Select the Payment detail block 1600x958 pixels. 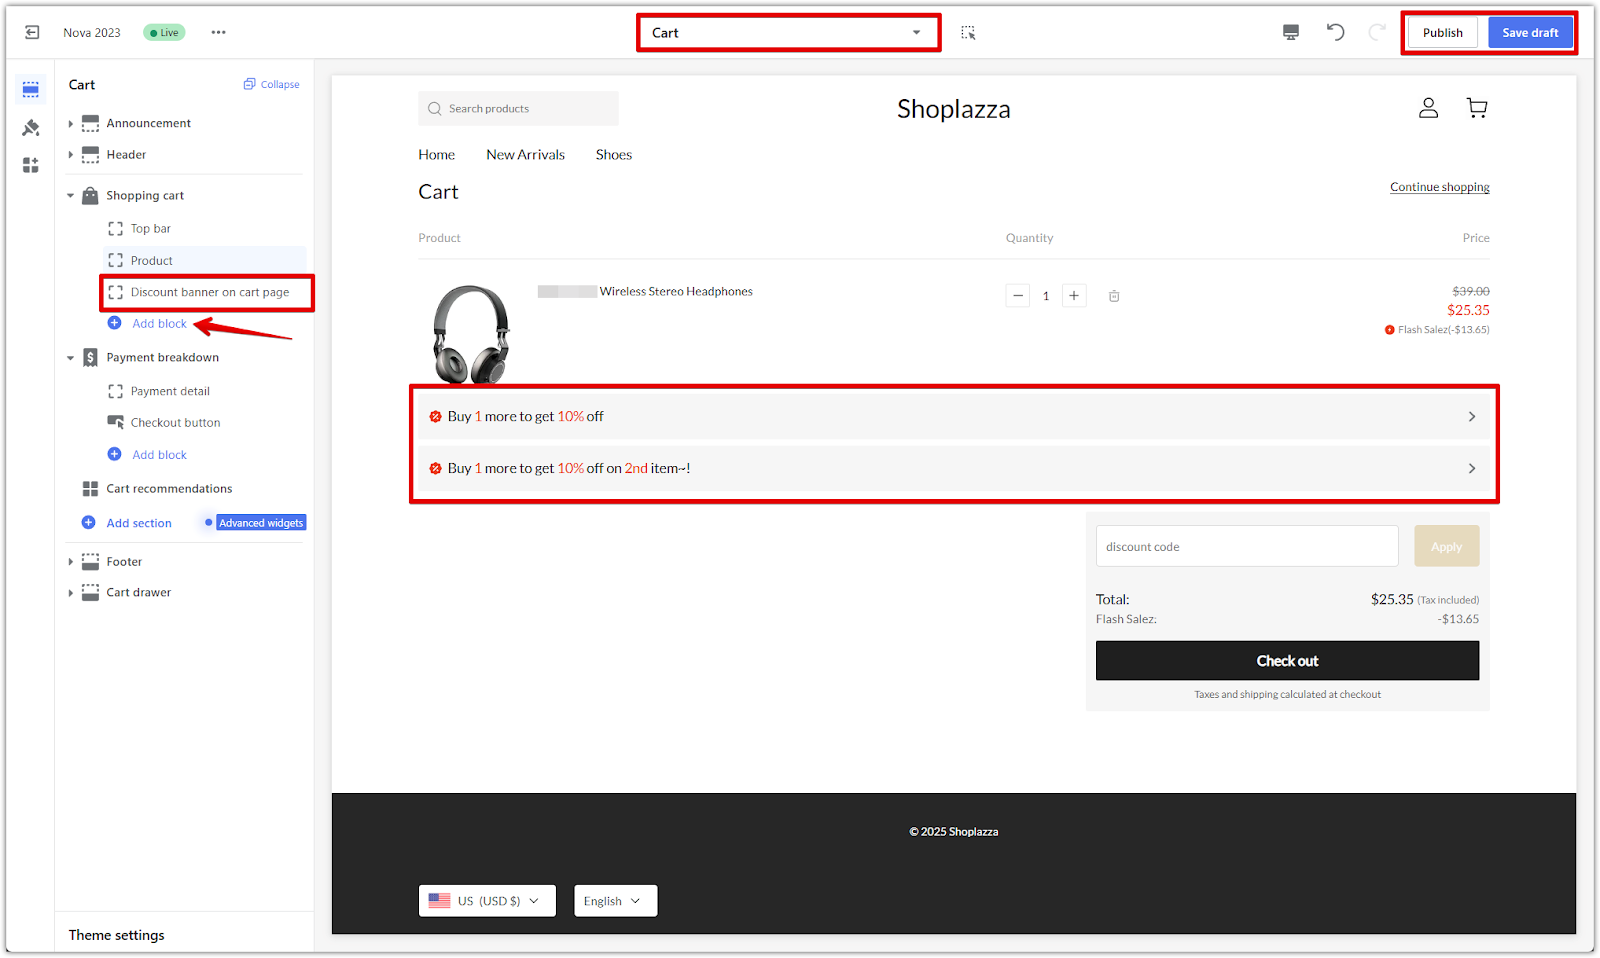pos(170,391)
